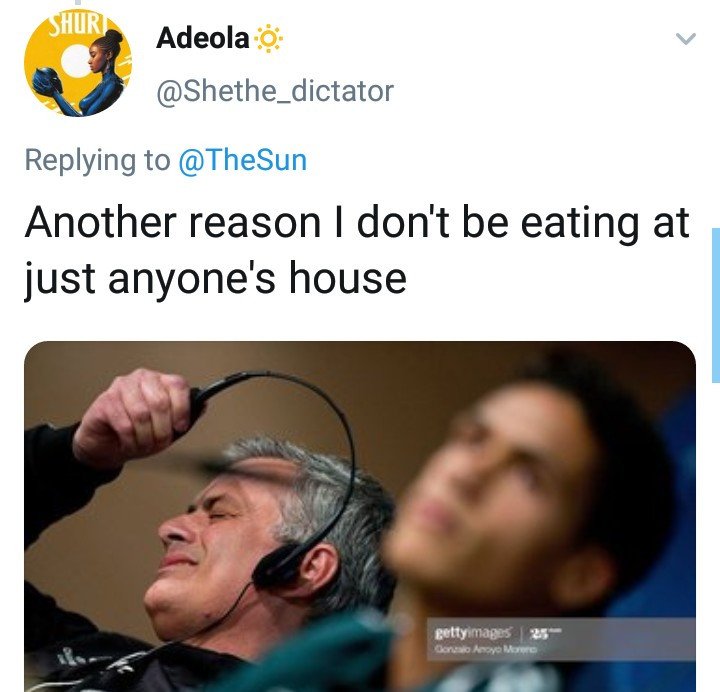Click the word house in the tweet
Screen dimensions: 720x692
[348, 278]
